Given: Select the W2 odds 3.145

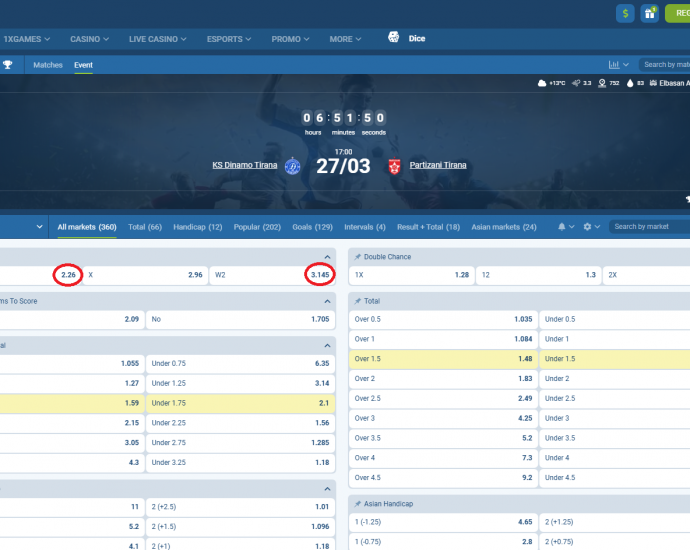Looking at the screenshot, I should tap(272, 275).
